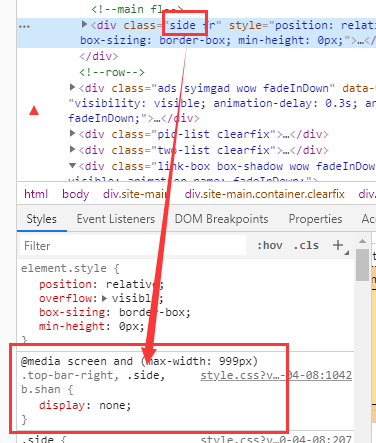The height and width of the screenshot is (443, 376).
Task: Open the DOM Breakpoints tab
Action: pyautogui.click(x=221, y=219)
